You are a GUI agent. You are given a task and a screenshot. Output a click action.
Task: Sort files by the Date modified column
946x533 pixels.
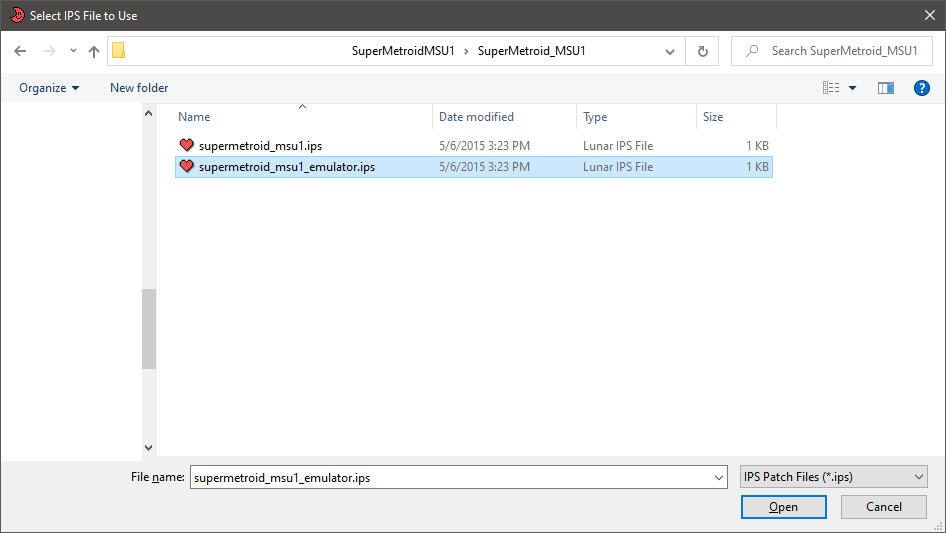click(x=476, y=117)
